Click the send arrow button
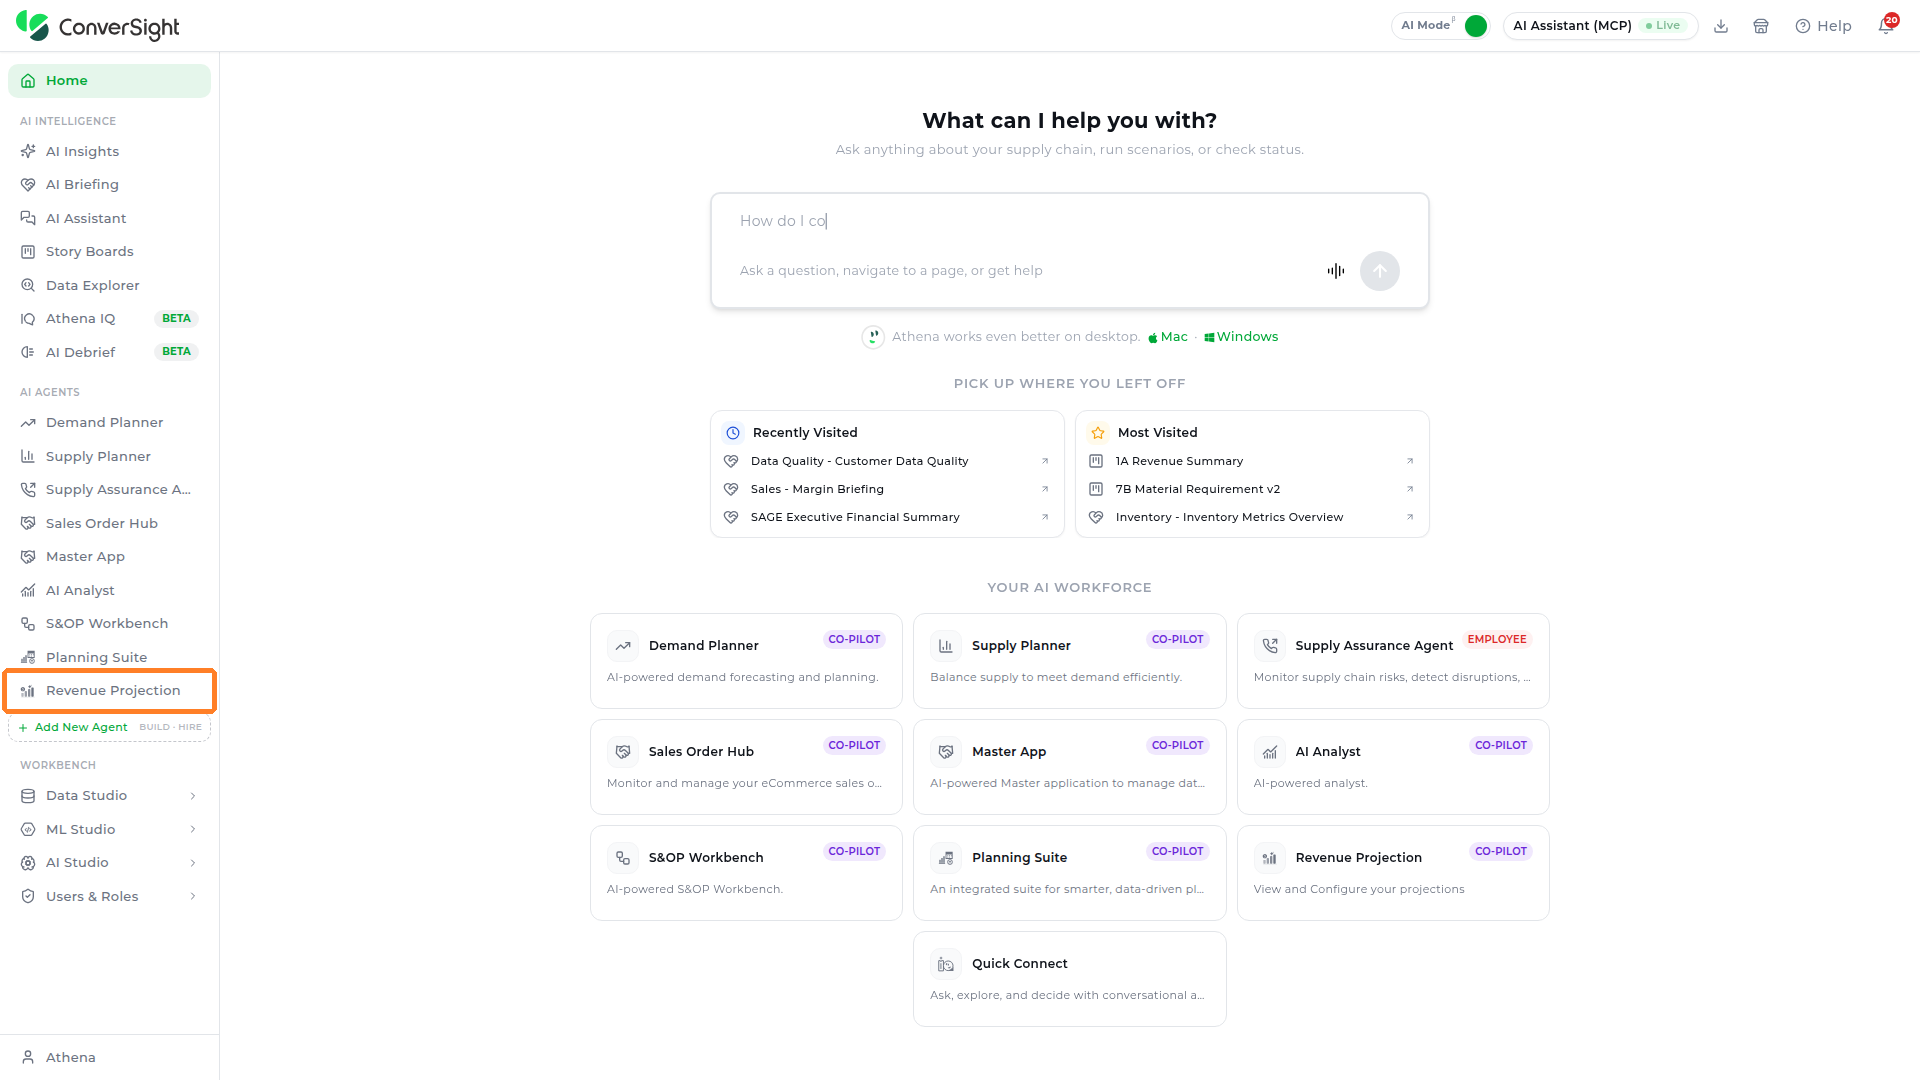This screenshot has width=1920, height=1080. click(1380, 271)
